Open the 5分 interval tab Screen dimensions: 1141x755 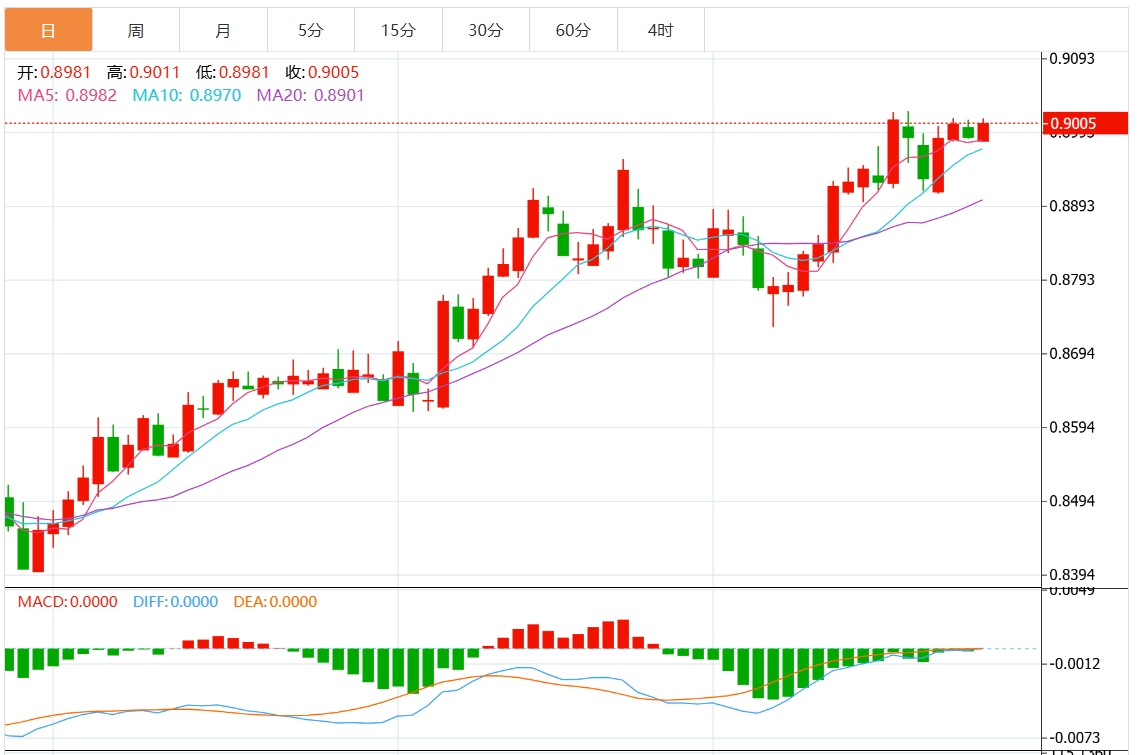click(x=311, y=30)
